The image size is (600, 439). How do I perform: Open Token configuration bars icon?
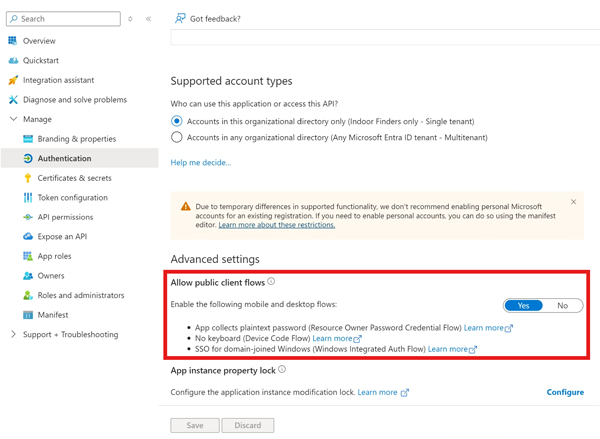[x=28, y=197]
